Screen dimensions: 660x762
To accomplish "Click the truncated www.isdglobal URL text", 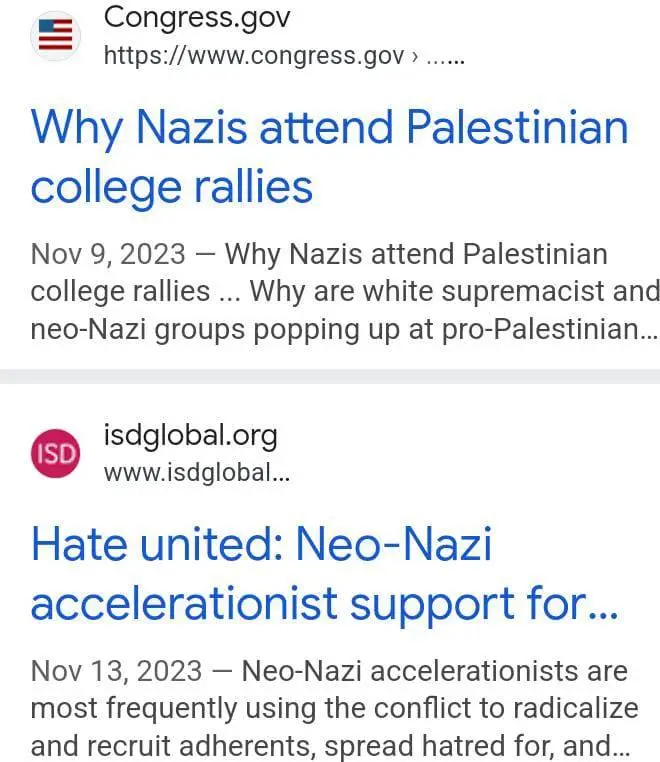I will [x=197, y=473].
